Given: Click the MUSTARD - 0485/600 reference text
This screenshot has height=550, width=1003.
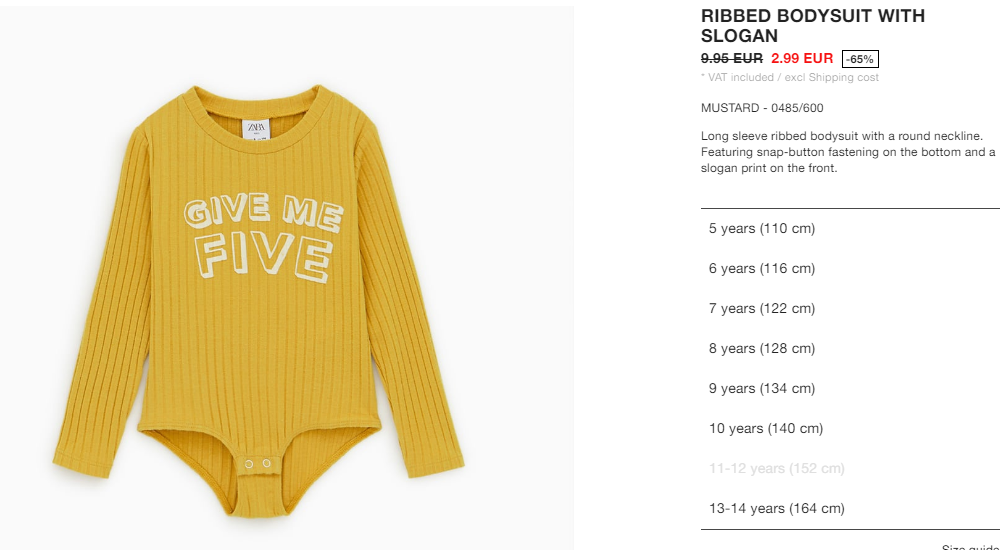Looking at the screenshot, I should point(762,108).
